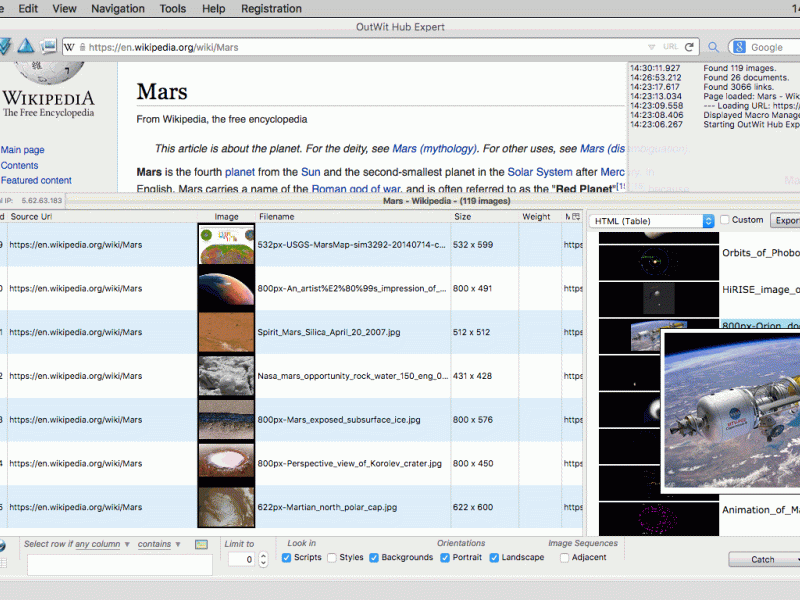
Task: Click the planet link in the article
Action: pos(240,172)
